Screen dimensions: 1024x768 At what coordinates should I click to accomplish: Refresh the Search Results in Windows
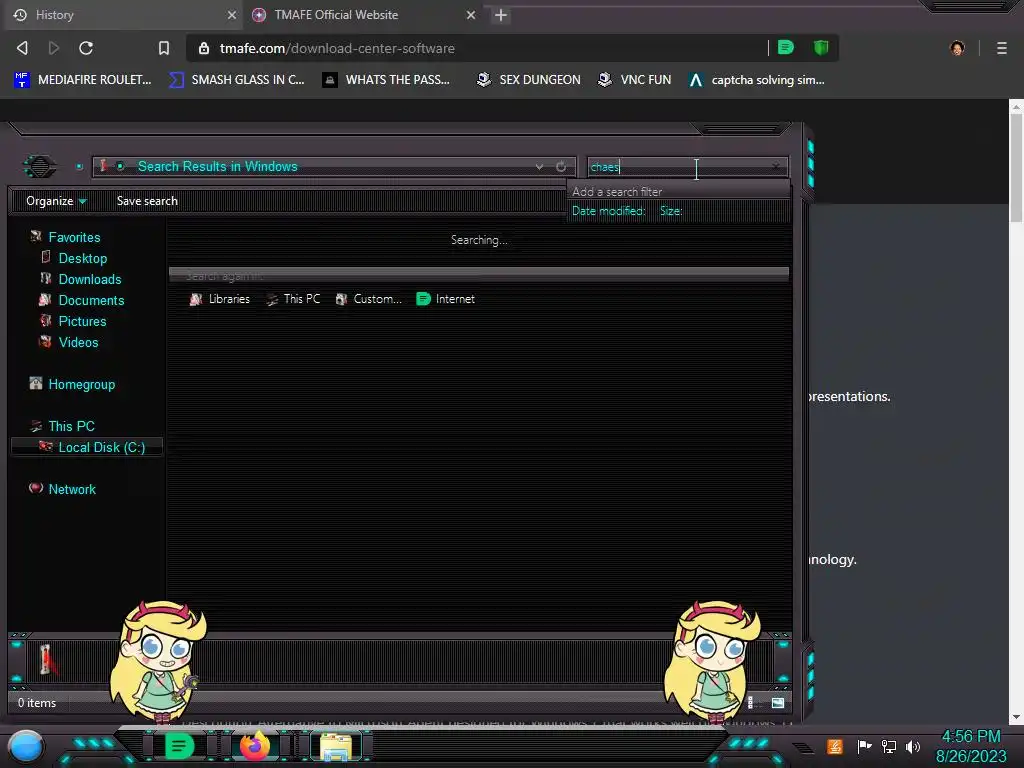point(561,167)
